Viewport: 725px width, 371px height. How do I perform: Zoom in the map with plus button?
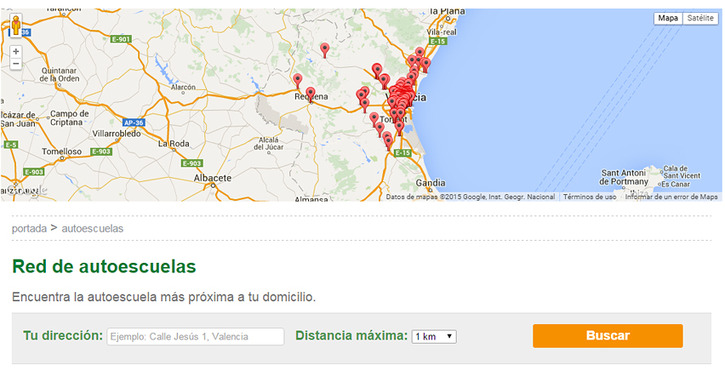16,51
